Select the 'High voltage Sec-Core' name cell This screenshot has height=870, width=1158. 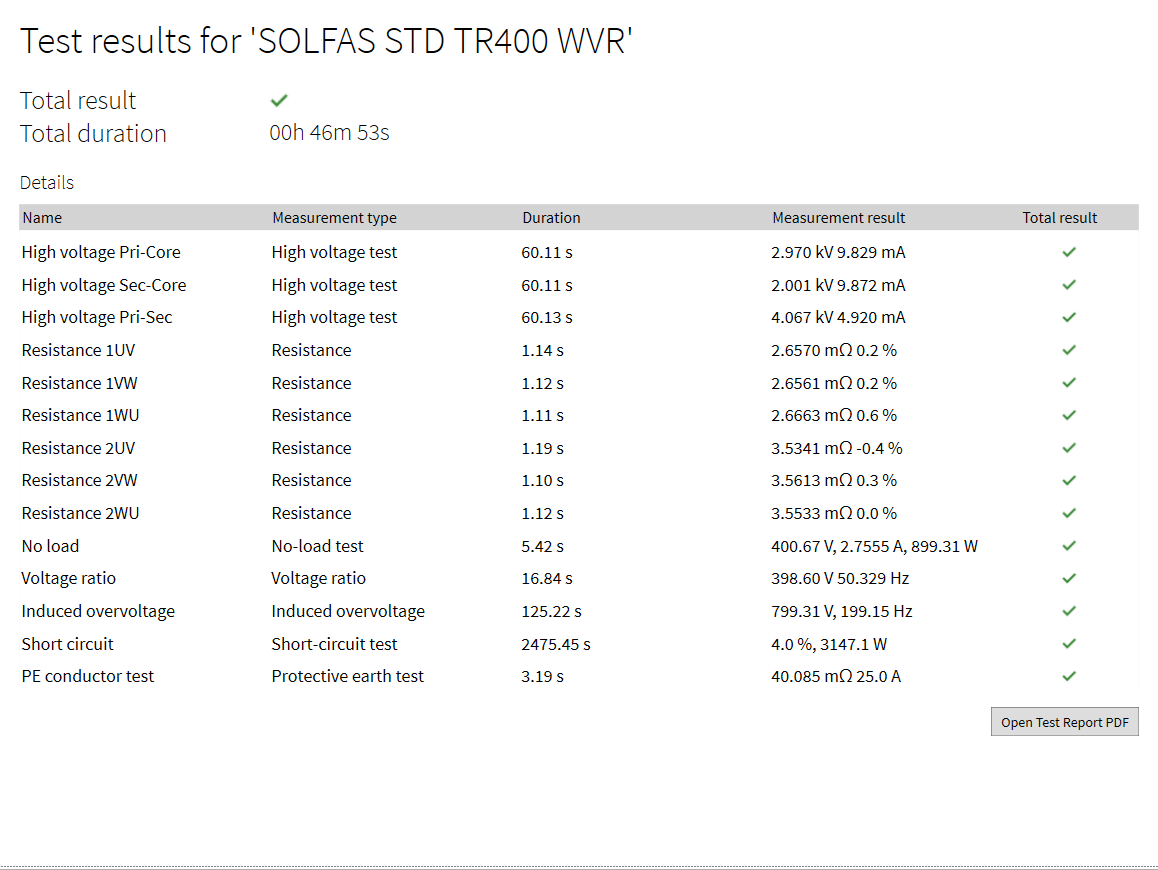coord(104,285)
